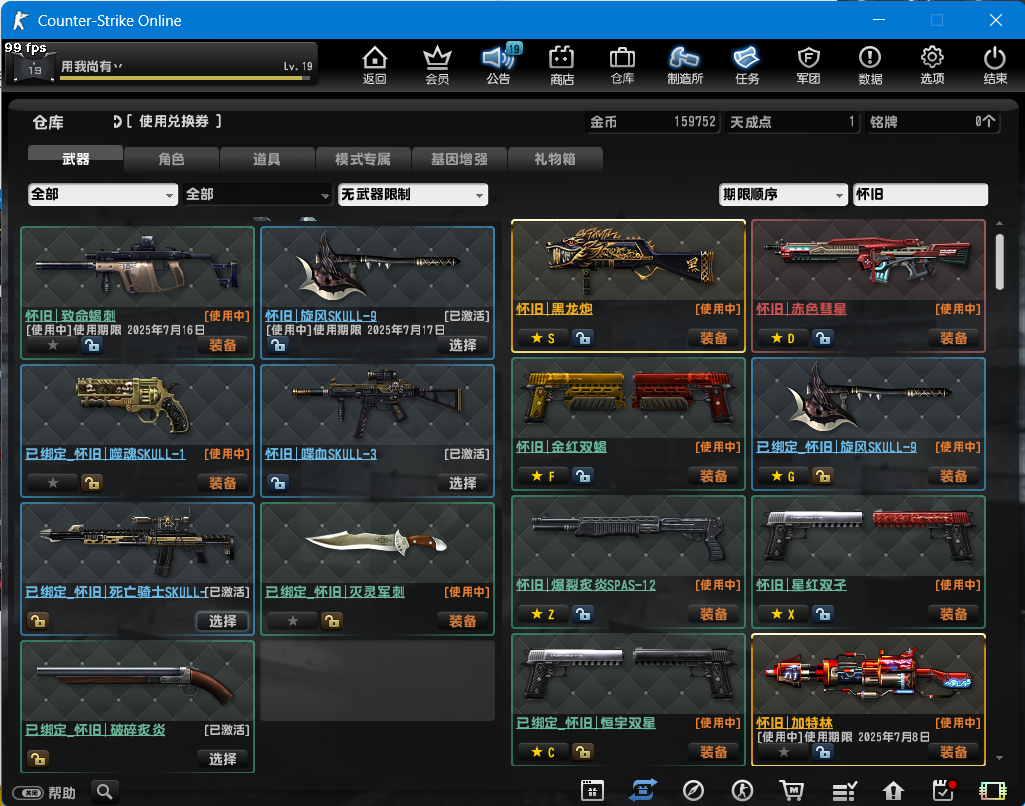Screen dimensions: 1025x806
Task: Toggle favorite star on 灭灵军刺
Action: coord(293,621)
